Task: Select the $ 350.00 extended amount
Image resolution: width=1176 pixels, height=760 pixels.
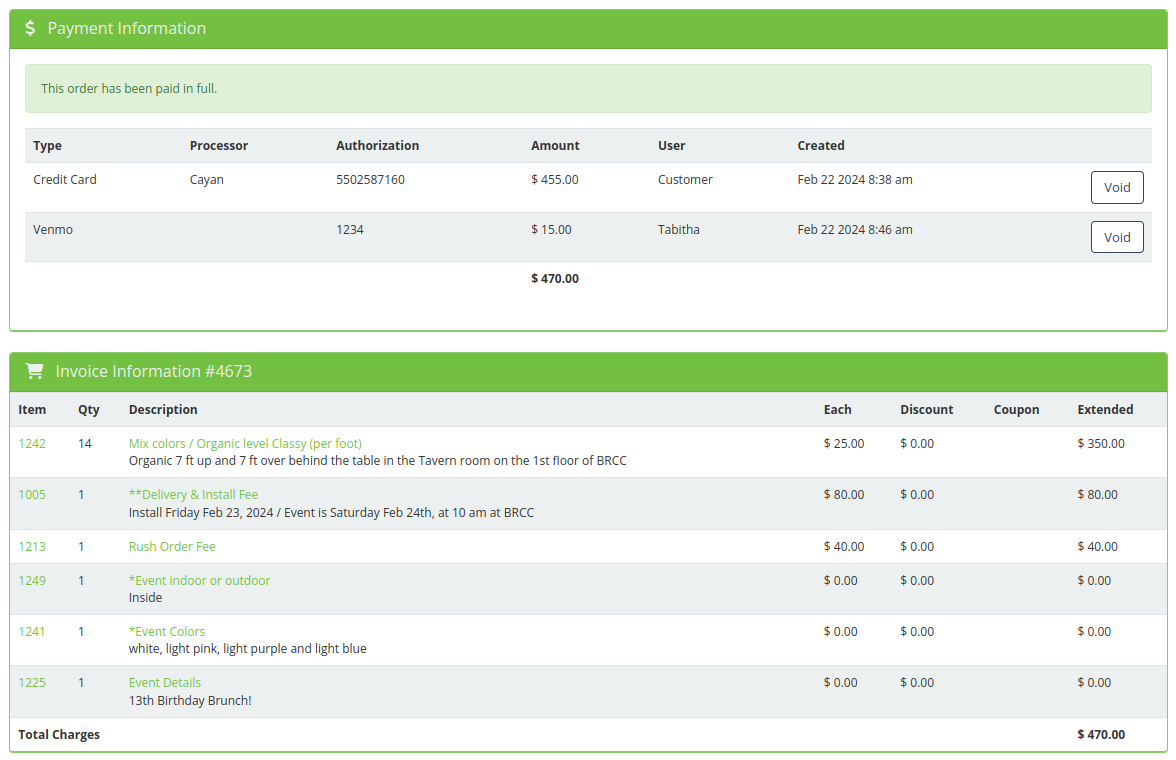Action: (1101, 443)
